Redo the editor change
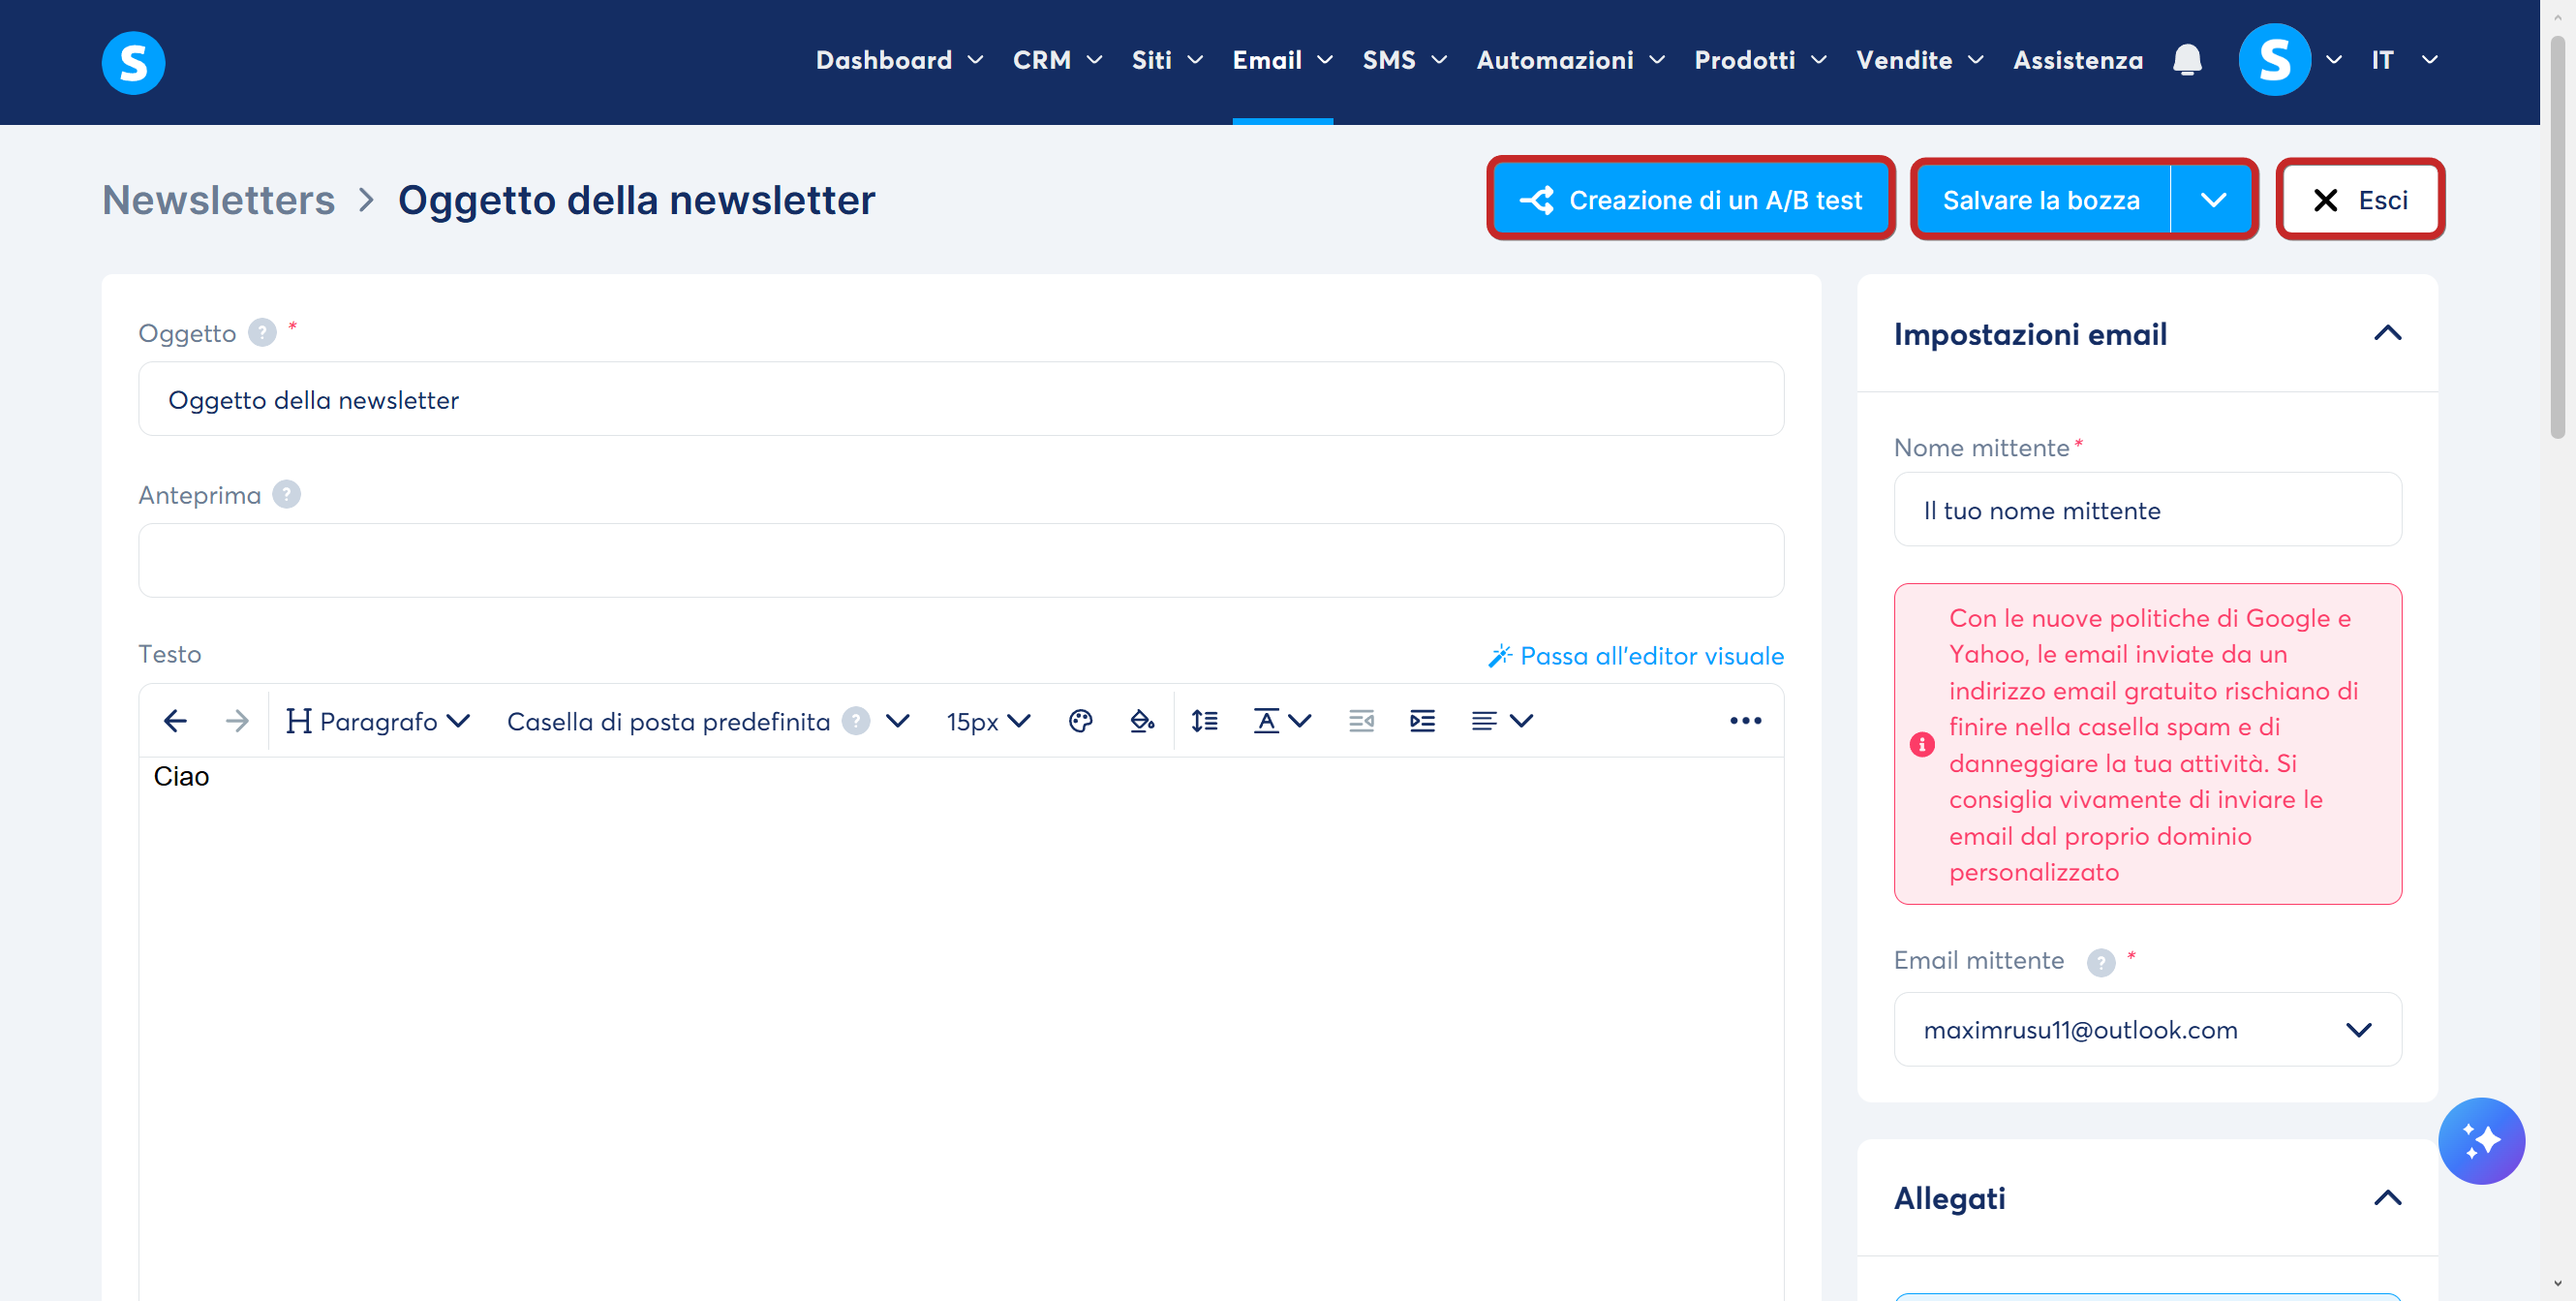This screenshot has height=1301, width=2576. click(237, 721)
